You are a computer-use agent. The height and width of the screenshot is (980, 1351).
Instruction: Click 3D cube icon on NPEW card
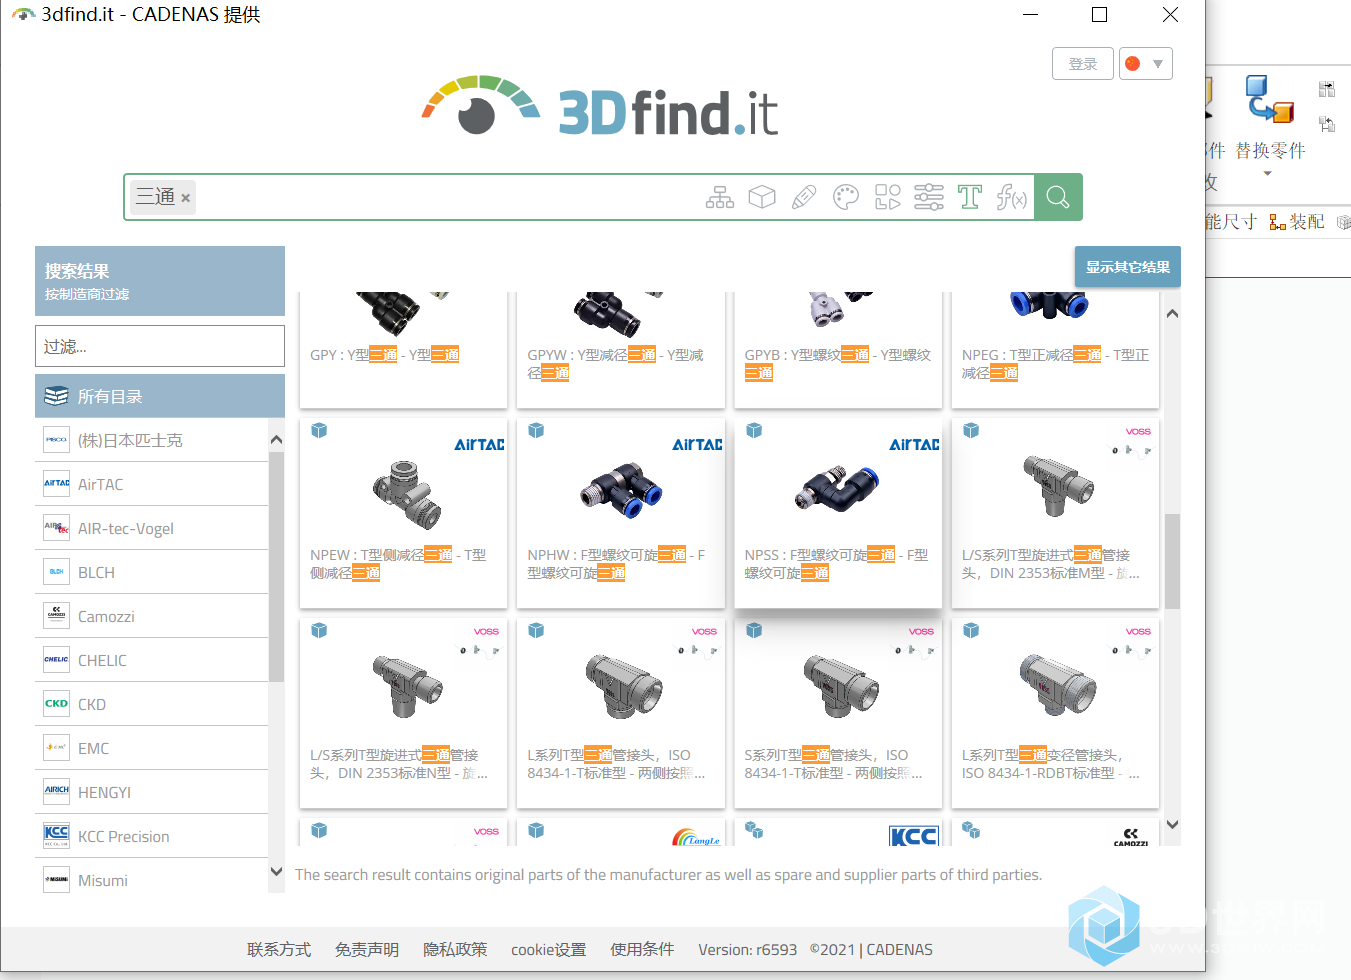point(319,430)
